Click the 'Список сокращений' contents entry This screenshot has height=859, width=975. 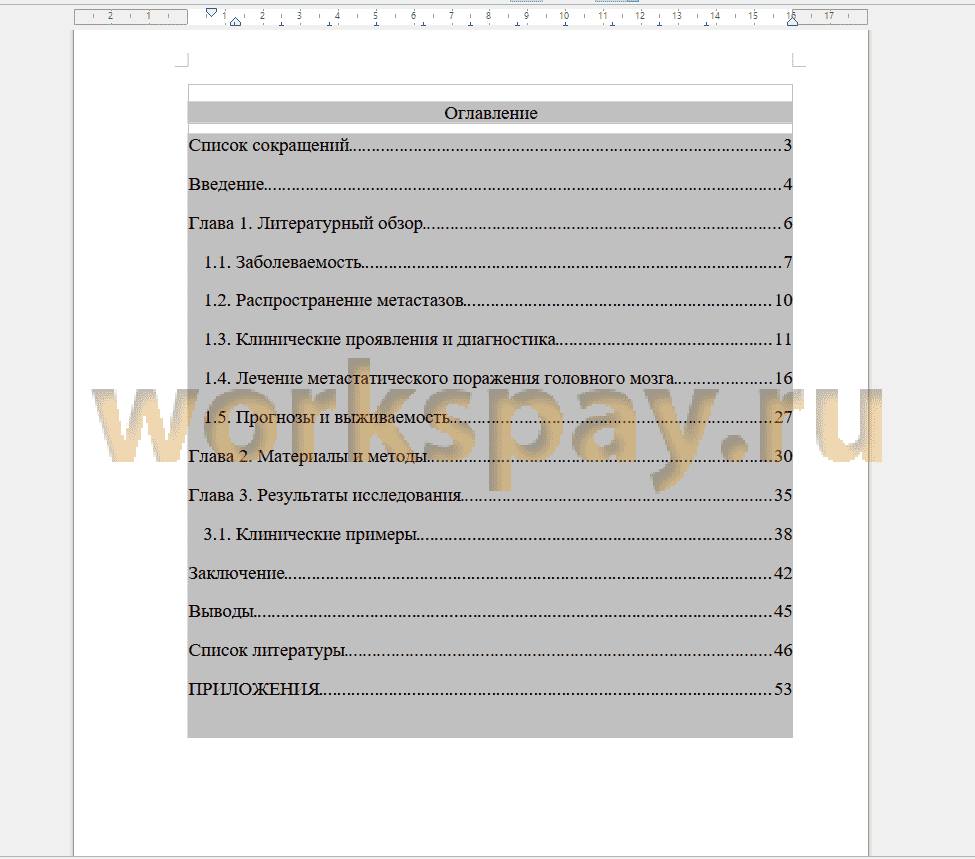(x=490, y=146)
